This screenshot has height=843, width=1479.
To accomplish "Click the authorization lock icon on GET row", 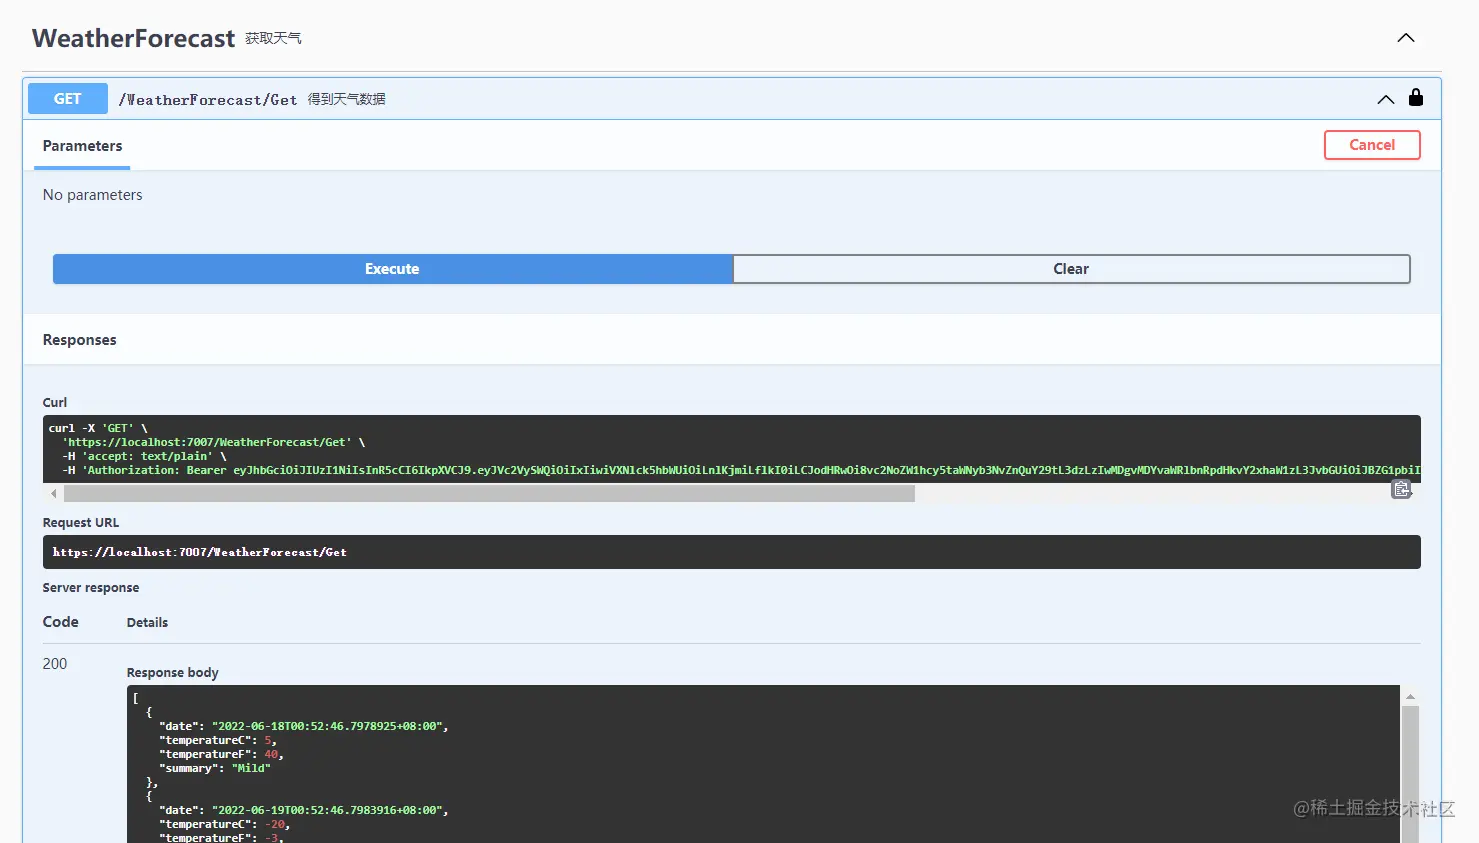I will click(1416, 97).
